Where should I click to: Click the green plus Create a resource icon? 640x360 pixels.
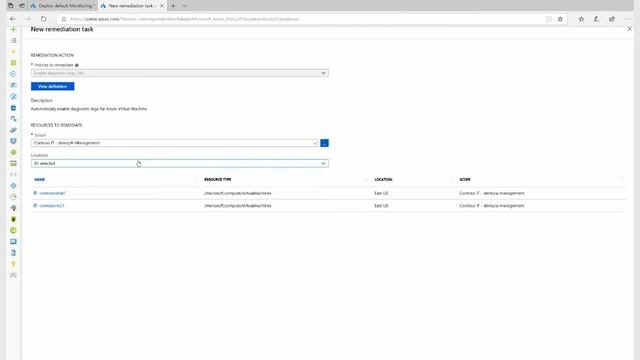pyautogui.click(x=13, y=30)
